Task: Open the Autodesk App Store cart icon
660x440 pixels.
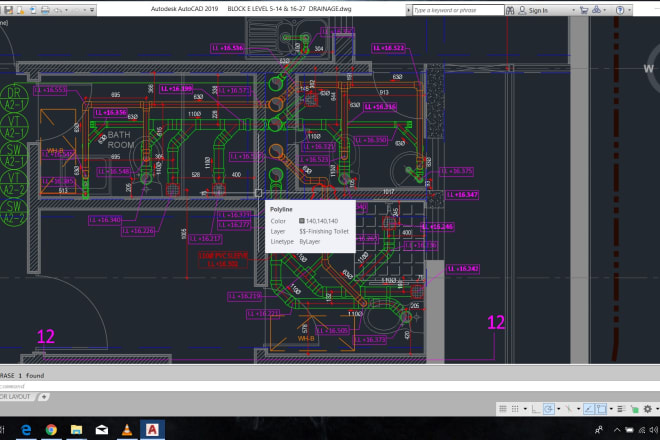Action: [584, 10]
